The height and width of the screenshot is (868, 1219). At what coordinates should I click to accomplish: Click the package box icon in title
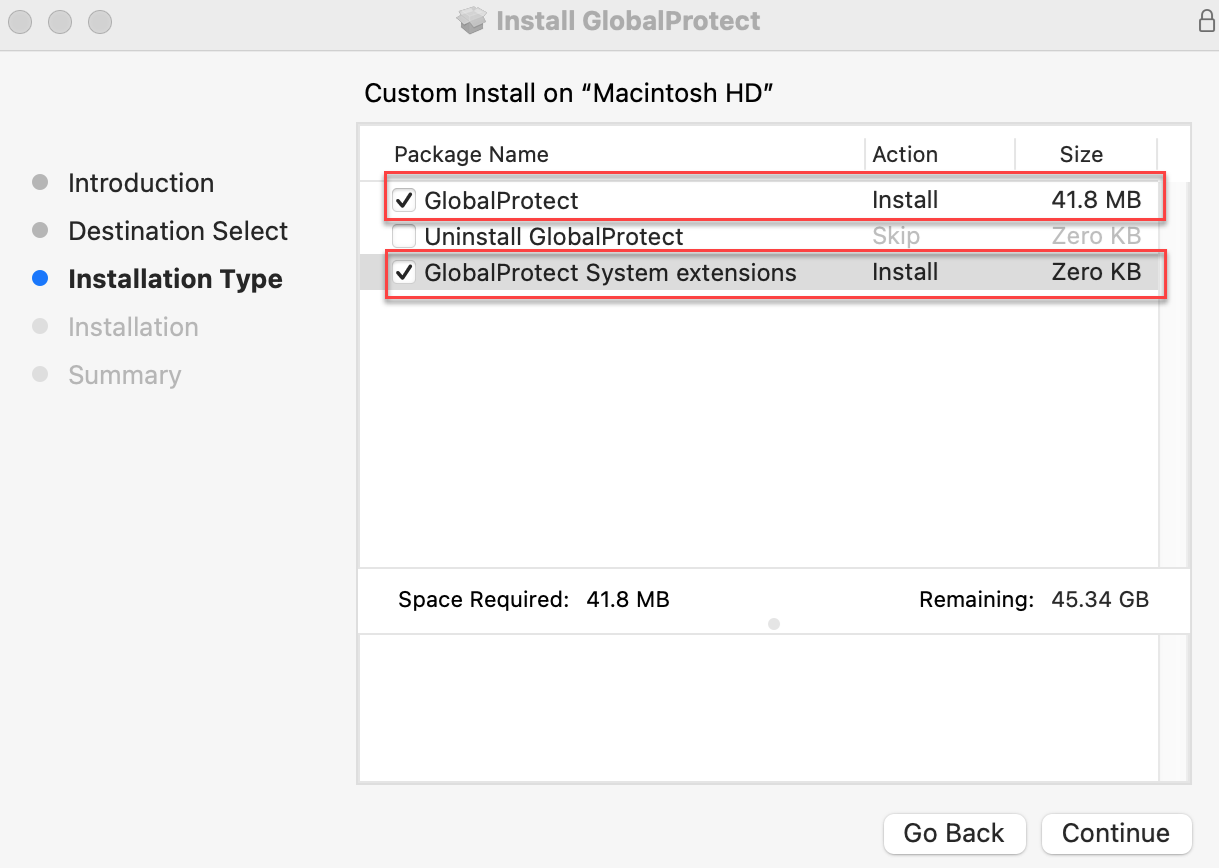click(x=471, y=20)
